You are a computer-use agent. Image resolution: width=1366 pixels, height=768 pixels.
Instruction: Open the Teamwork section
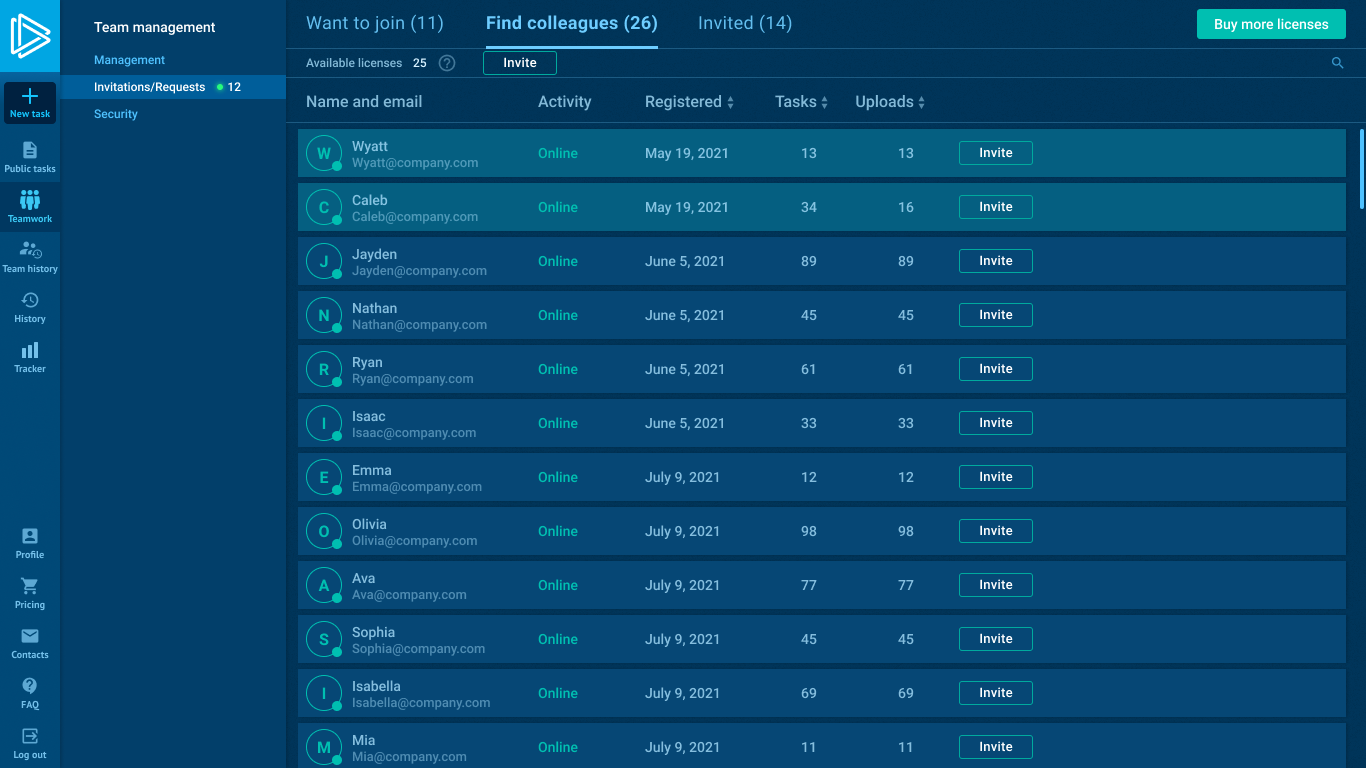(30, 207)
